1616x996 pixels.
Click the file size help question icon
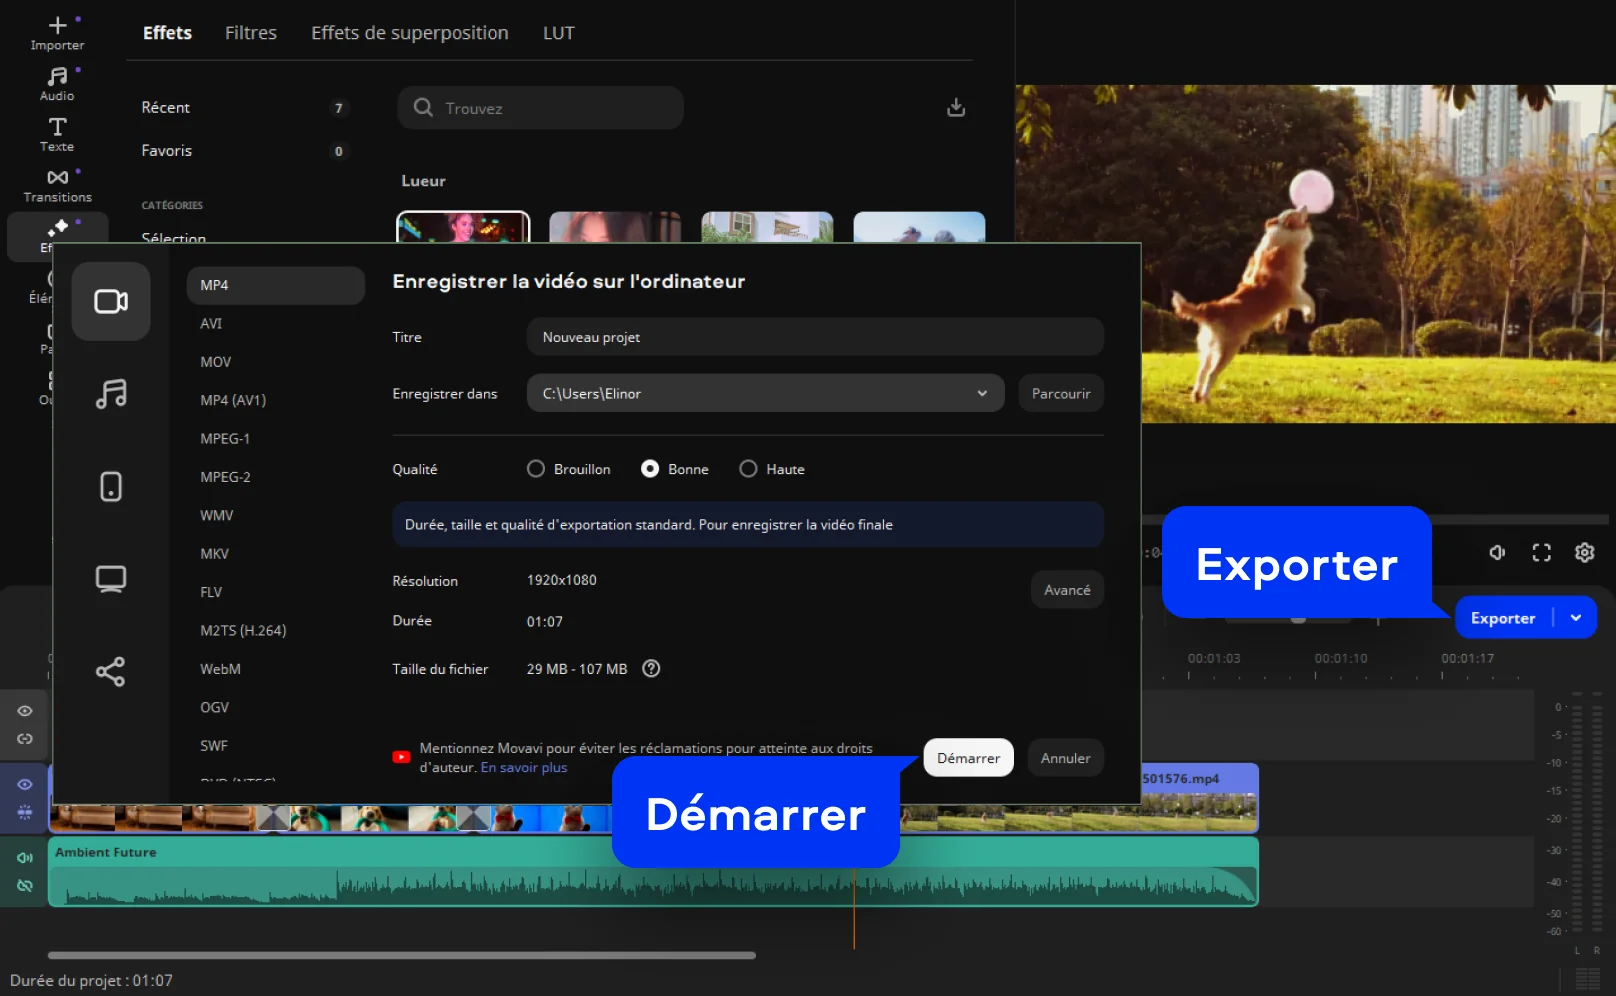click(x=651, y=669)
